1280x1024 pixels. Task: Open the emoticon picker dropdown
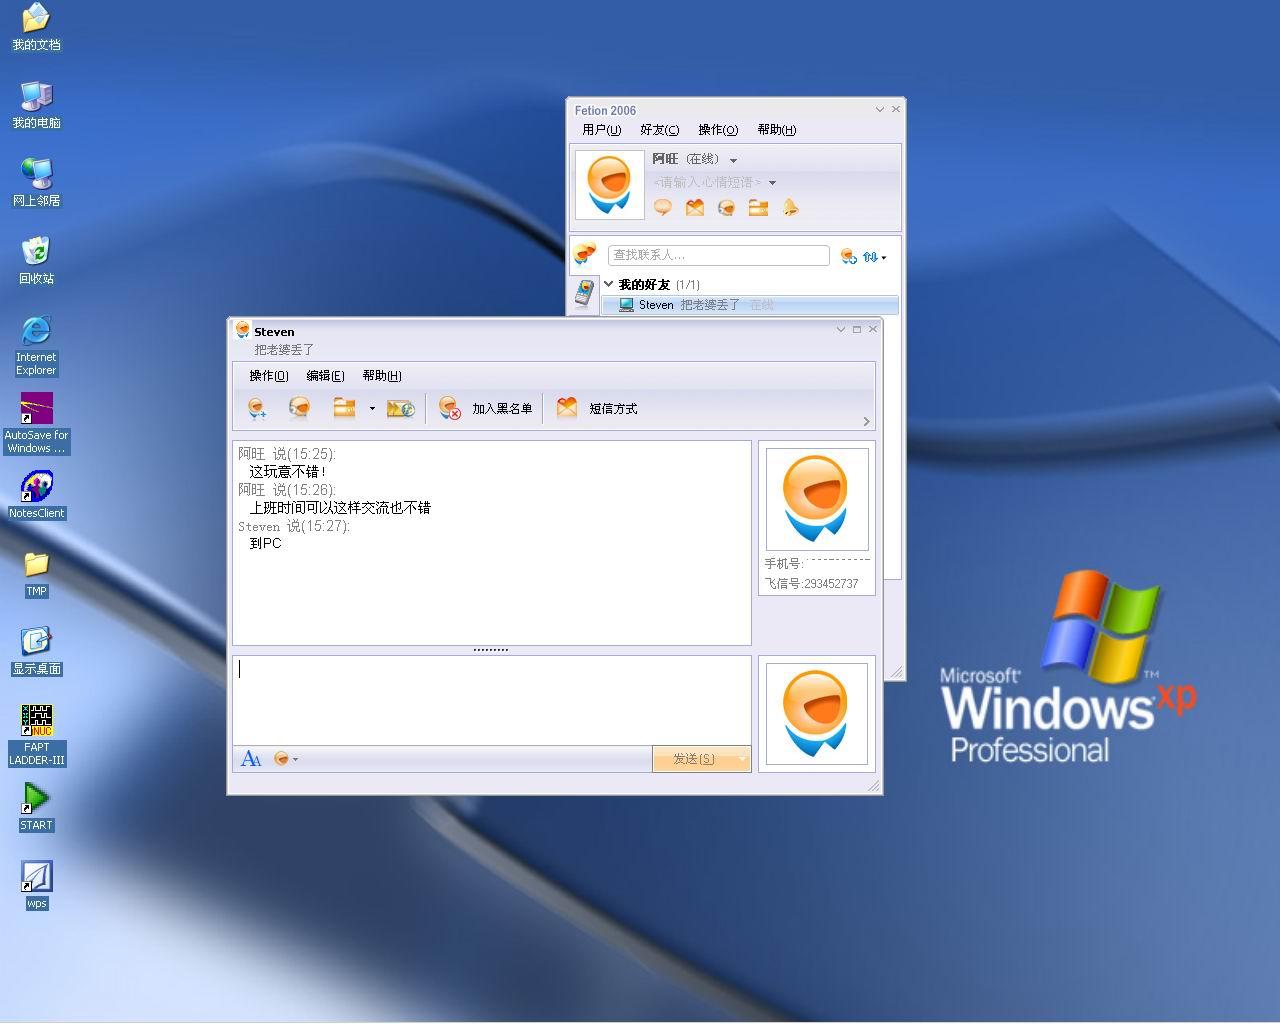tap(286, 759)
